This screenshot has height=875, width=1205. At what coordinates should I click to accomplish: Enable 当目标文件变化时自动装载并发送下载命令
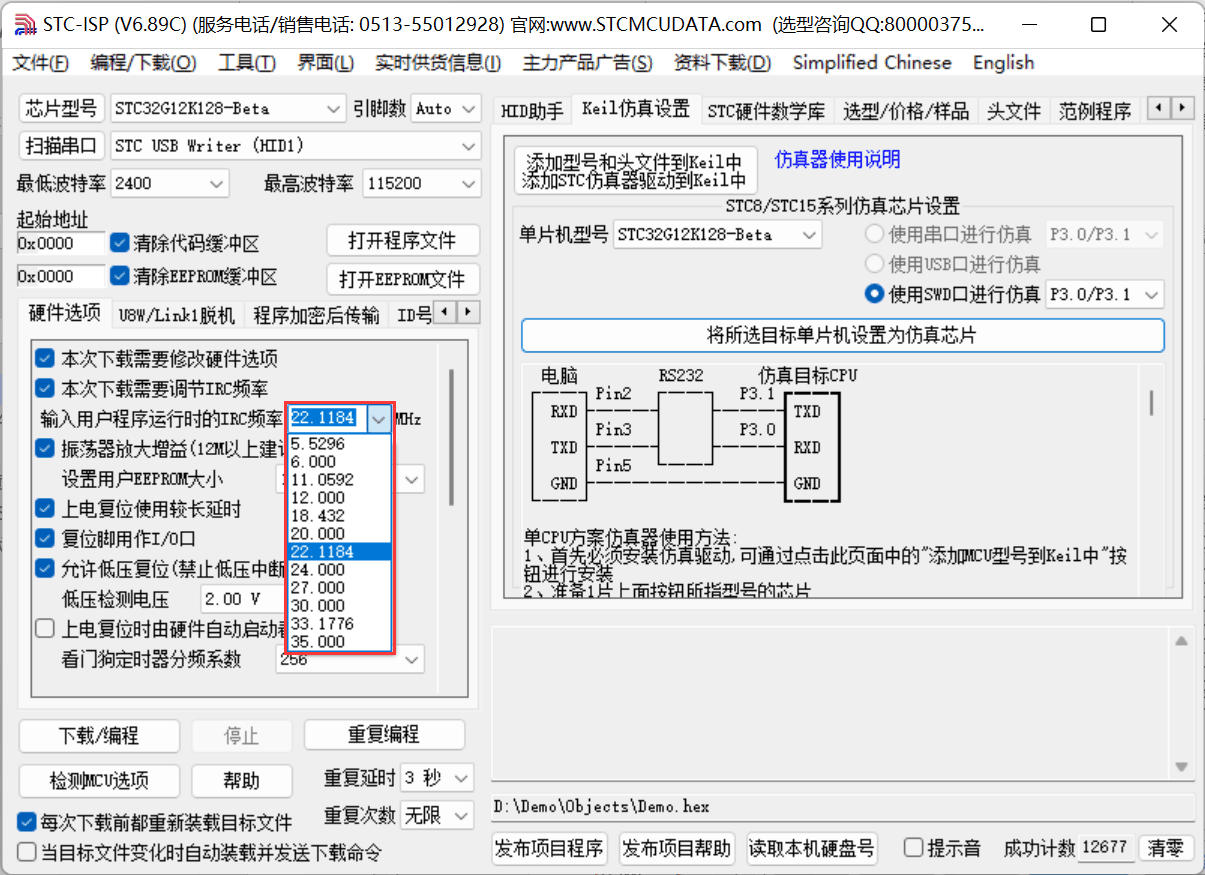pyautogui.click(x=27, y=852)
